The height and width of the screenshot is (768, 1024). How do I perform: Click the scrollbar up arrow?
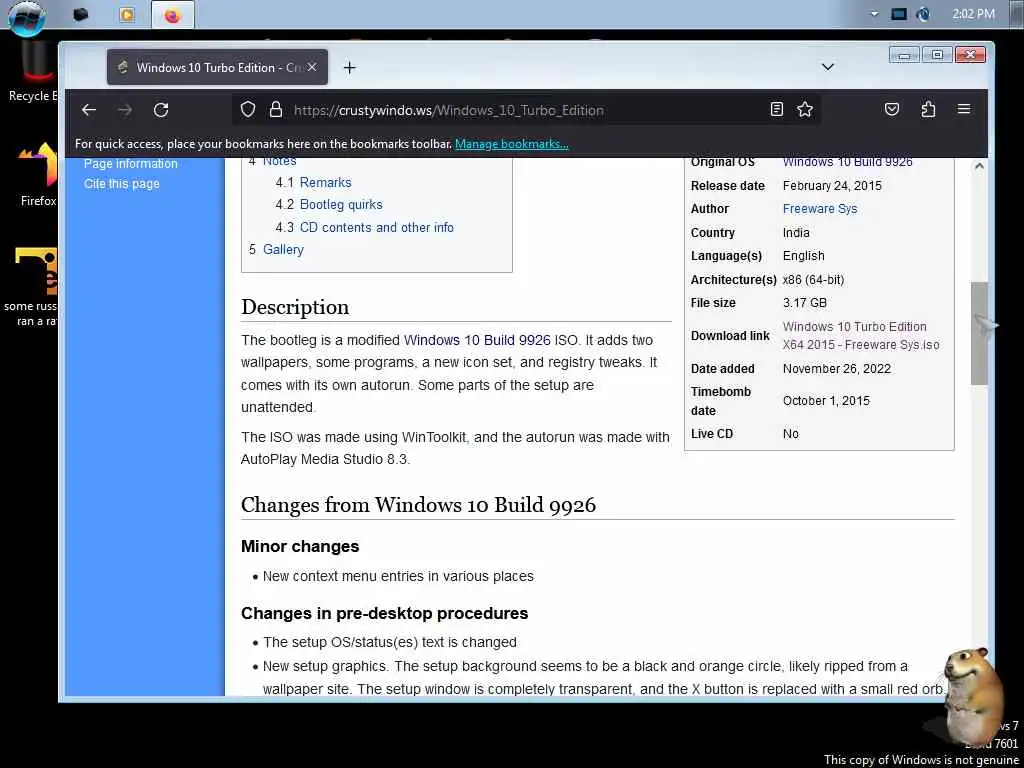979,166
